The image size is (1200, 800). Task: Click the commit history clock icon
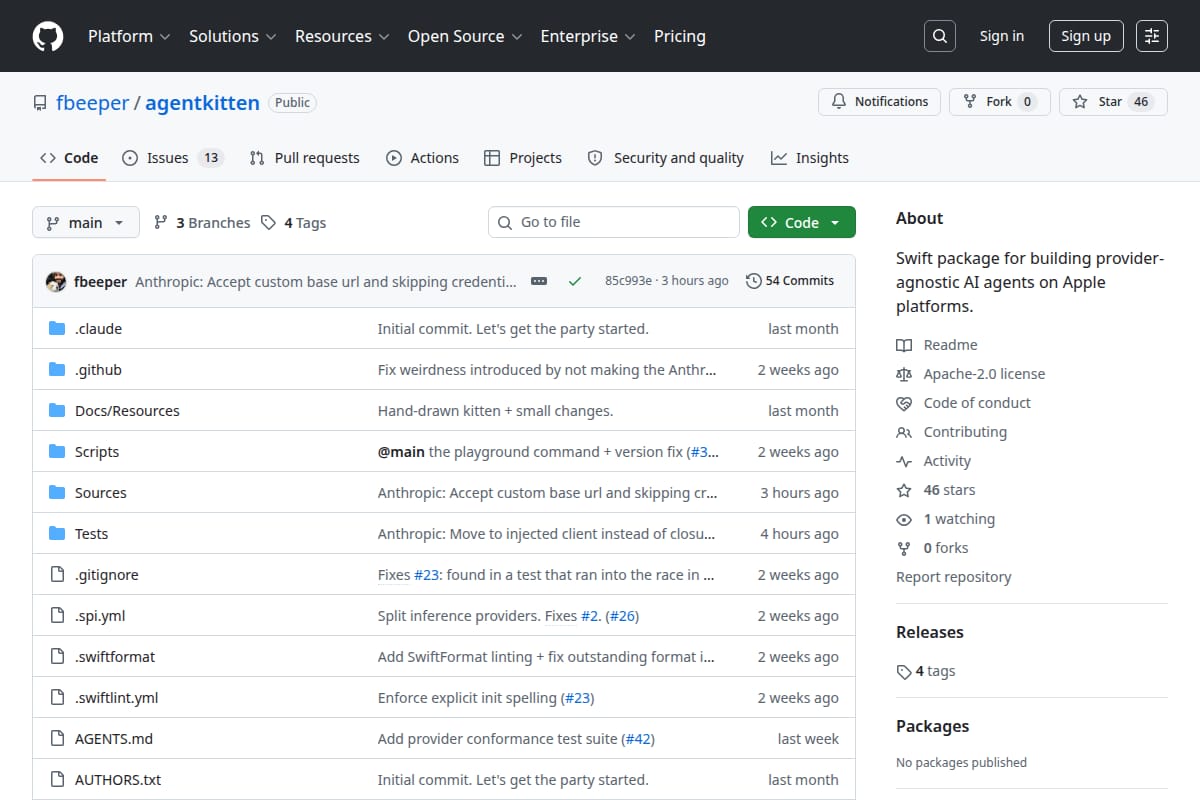tap(754, 281)
